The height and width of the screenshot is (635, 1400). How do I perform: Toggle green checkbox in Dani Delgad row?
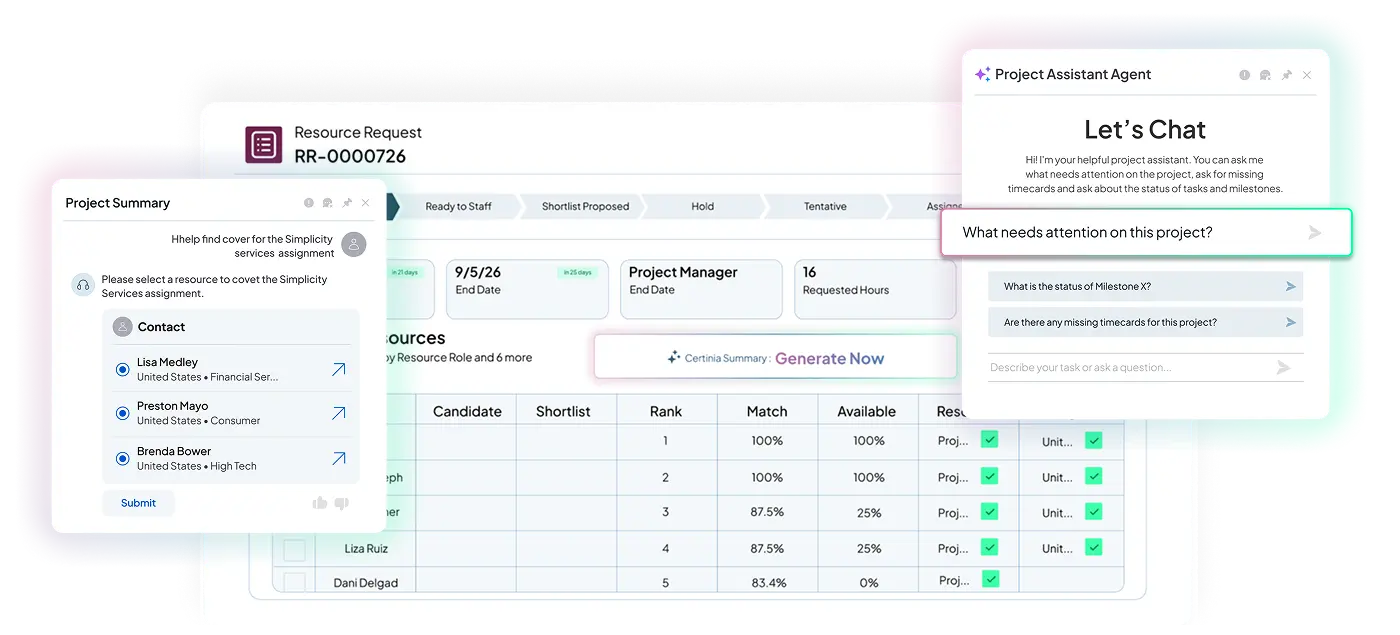[989, 579]
